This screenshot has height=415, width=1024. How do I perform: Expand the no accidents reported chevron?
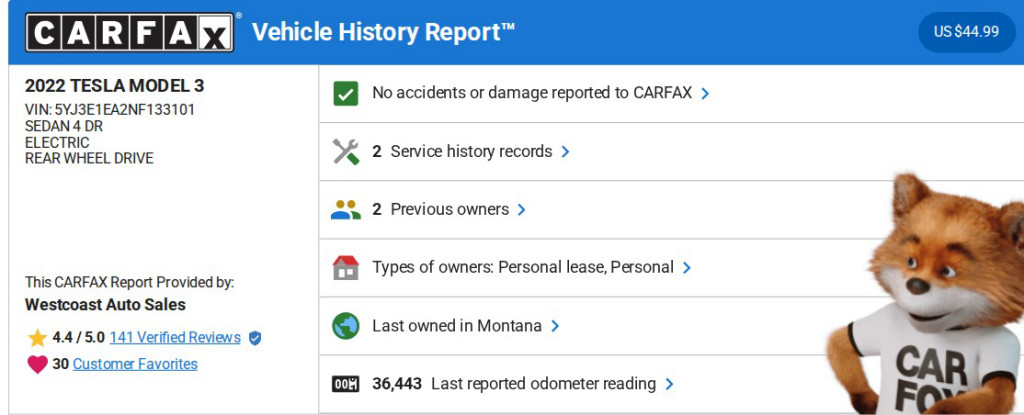pos(705,93)
